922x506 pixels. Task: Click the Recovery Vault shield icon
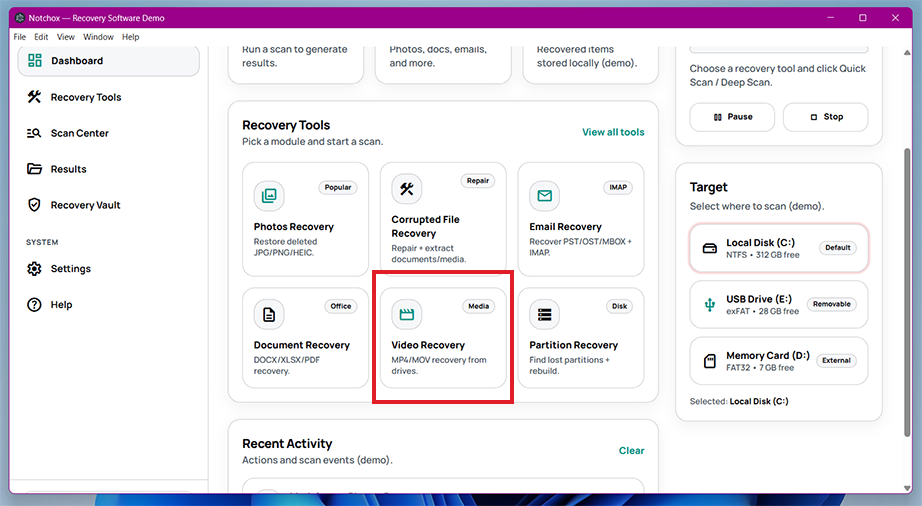[x=34, y=205]
